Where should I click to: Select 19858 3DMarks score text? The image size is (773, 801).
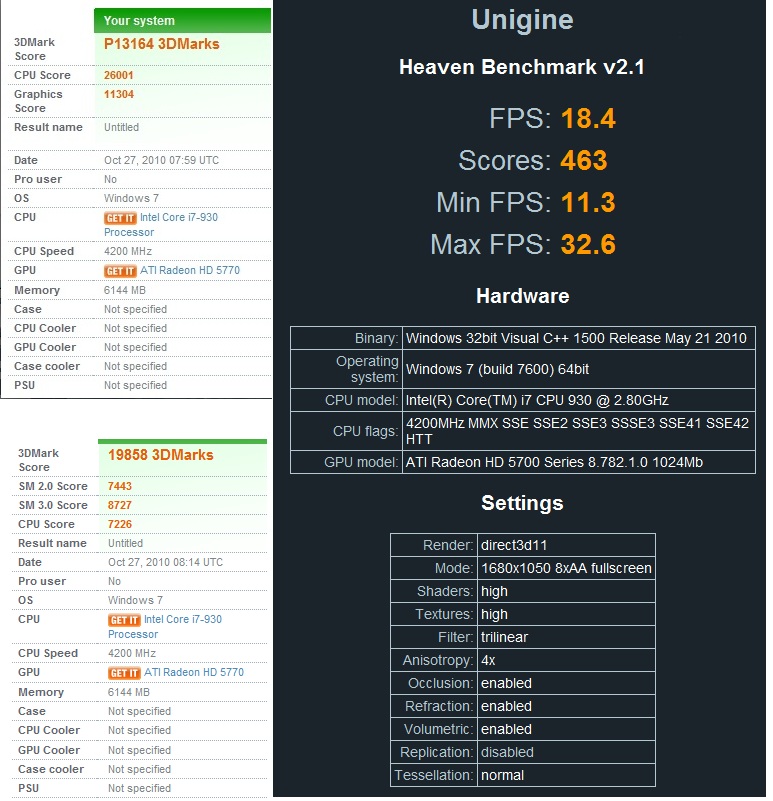(x=160, y=455)
